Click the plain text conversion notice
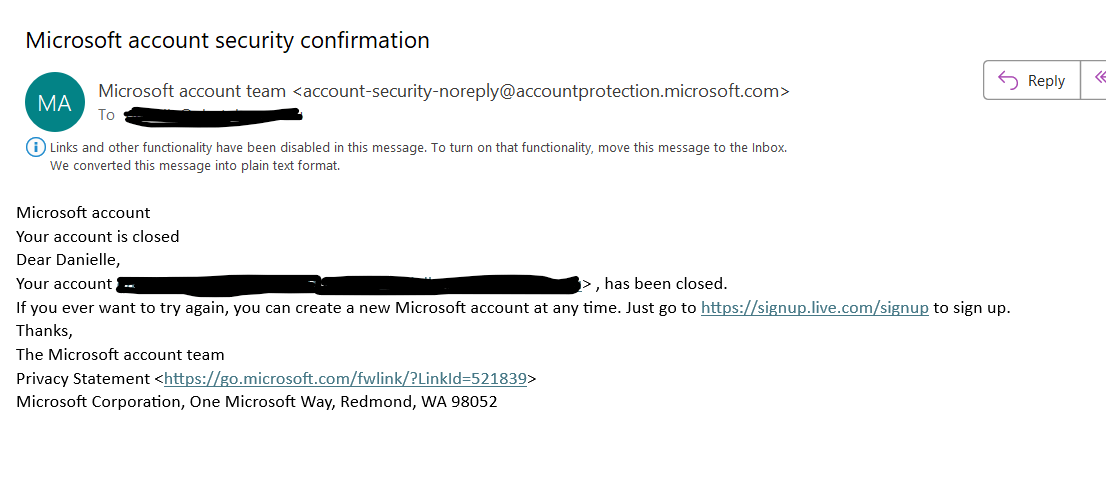1106x478 pixels. click(195, 166)
